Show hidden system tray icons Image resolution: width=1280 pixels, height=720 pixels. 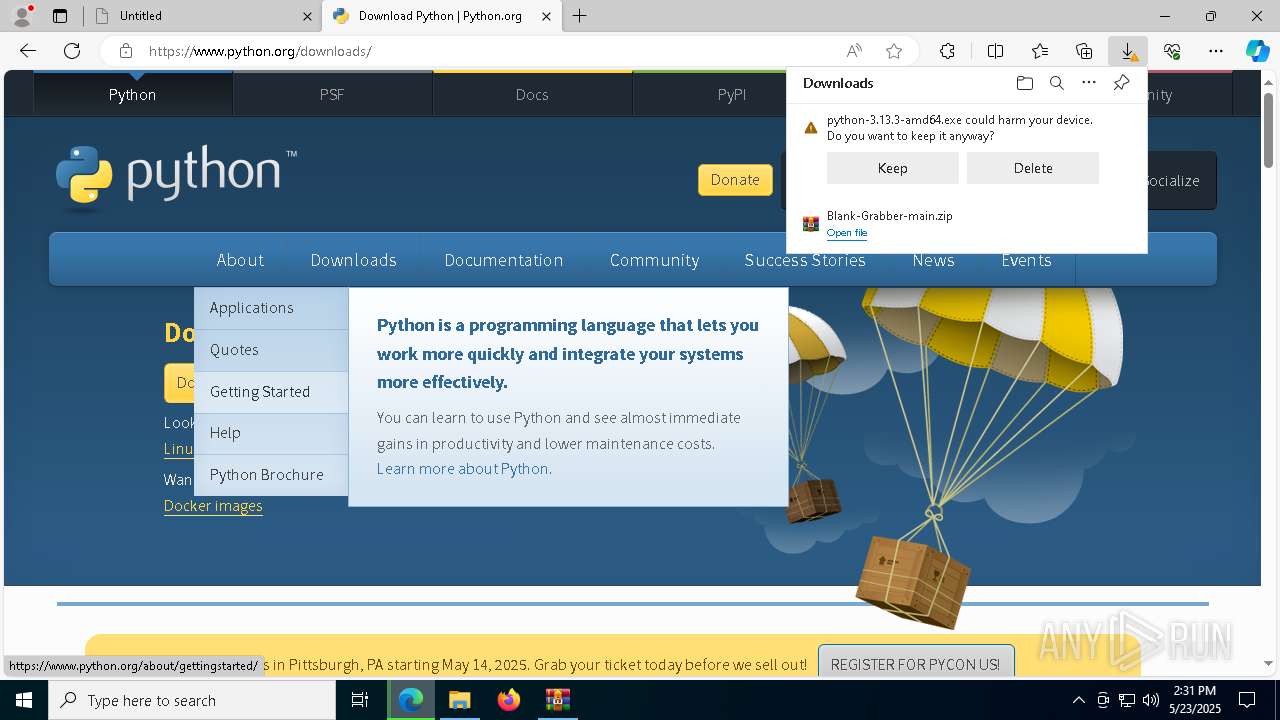click(1078, 700)
